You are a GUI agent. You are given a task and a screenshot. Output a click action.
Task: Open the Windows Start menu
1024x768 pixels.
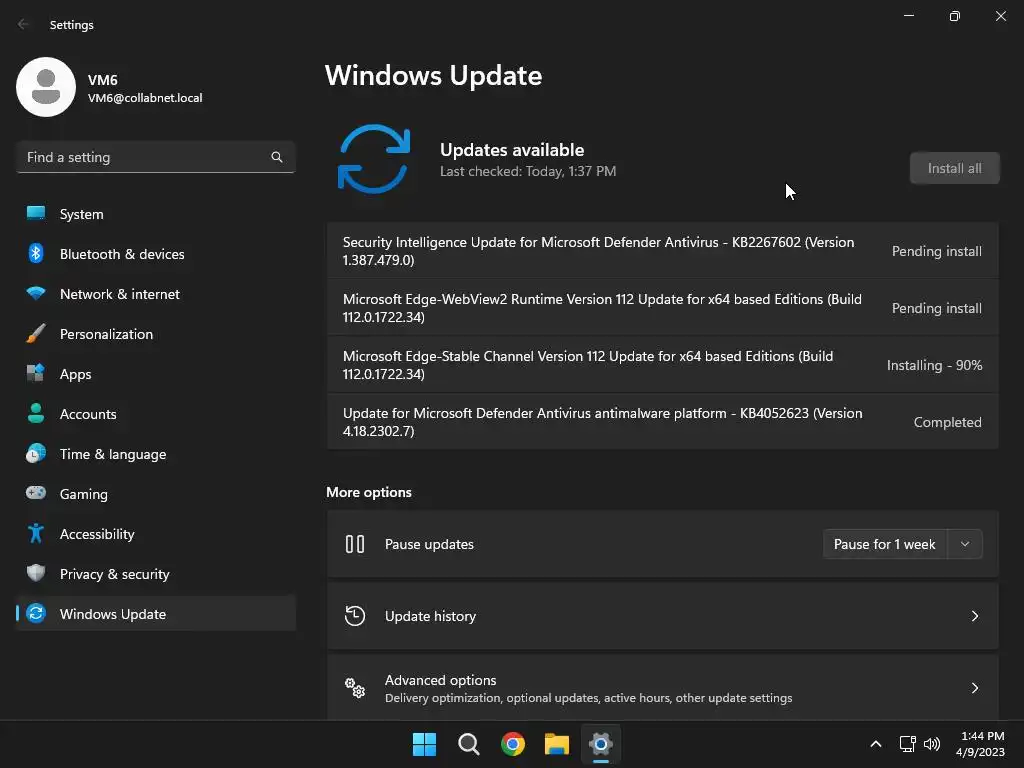click(x=424, y=744)
